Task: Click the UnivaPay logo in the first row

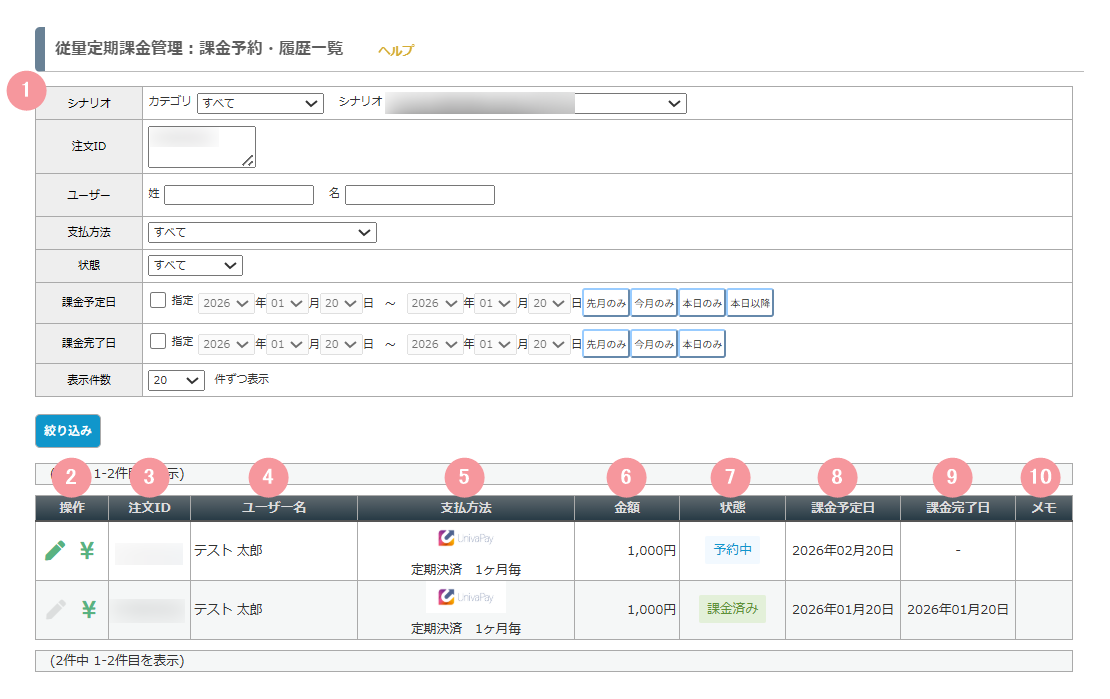Action: coord(465,538)
